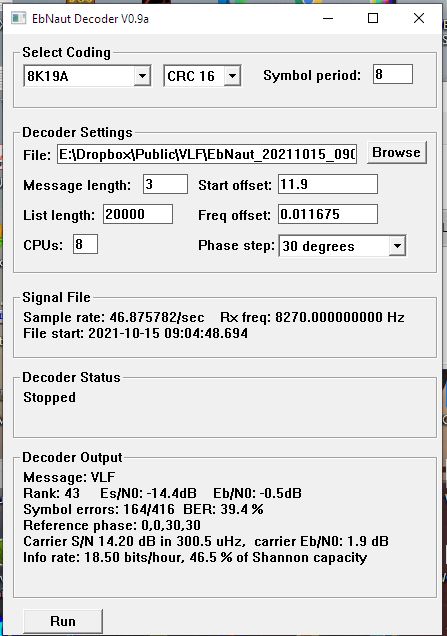Image resolution: width=447 pixels, height=636 pixels.
Task: Open the Phase step 30 degrees dropdown
Action: (397, 246)
